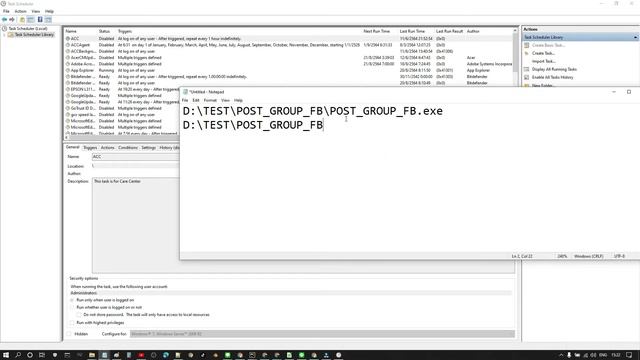The width and height of the screenshot is (640, 360).
Task: Click the yellow folder Up One Level toolbar icon
Action: point(22,20)
